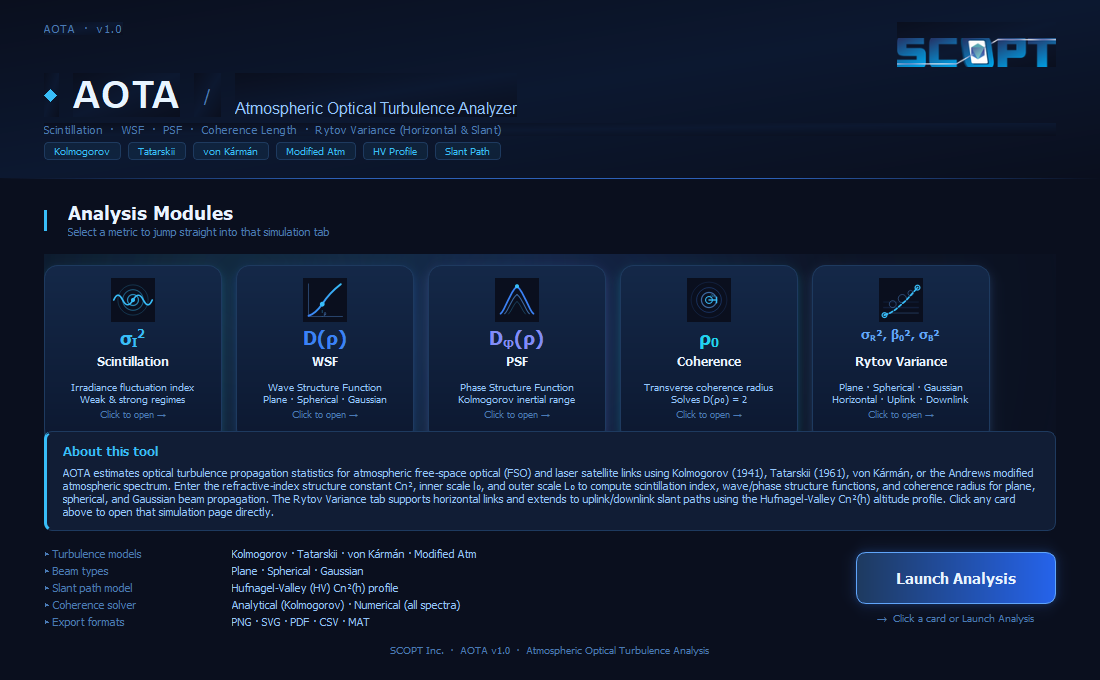Click the SCOPT logo
This screenshot has height=680, width=1100.
[976, 51]
